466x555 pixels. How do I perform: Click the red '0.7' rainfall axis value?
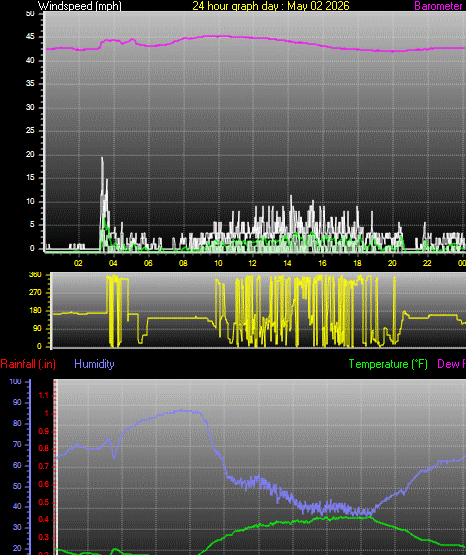pos(44,467)
